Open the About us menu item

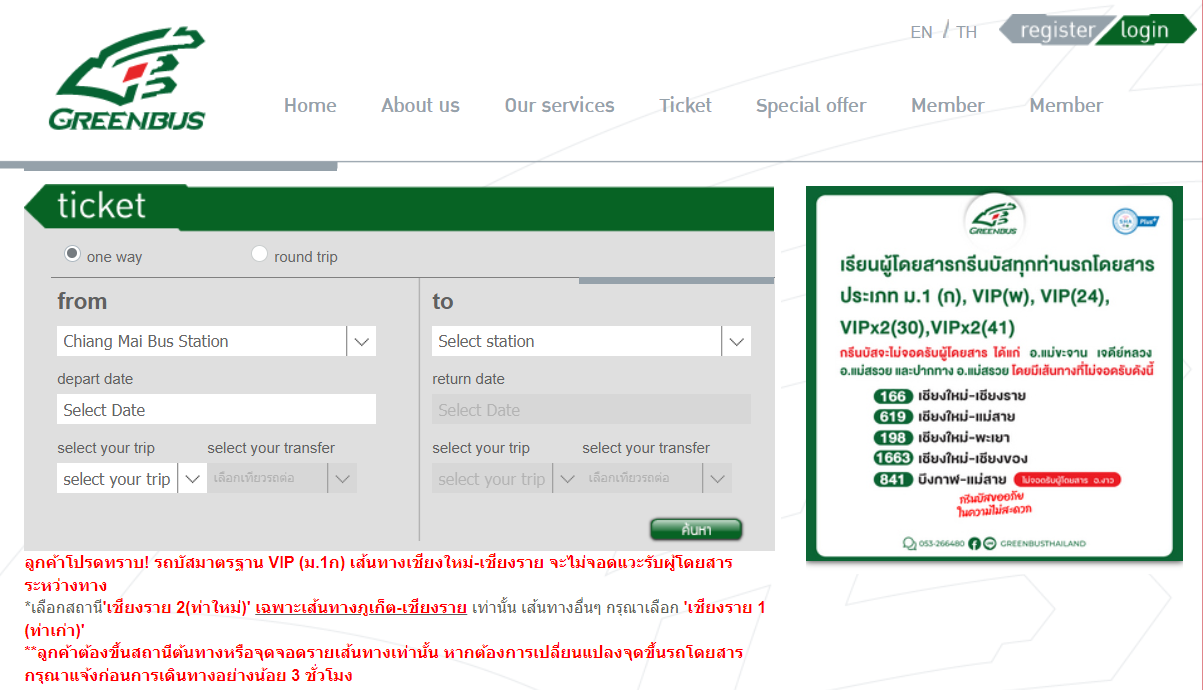[420, 105]
